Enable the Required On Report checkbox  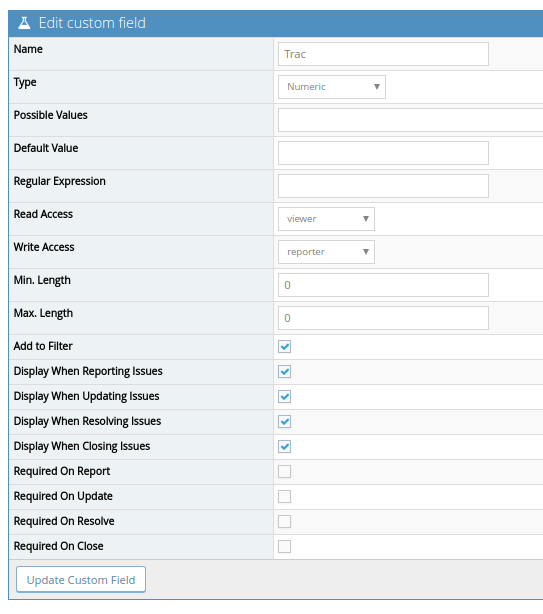coord(285,471)
